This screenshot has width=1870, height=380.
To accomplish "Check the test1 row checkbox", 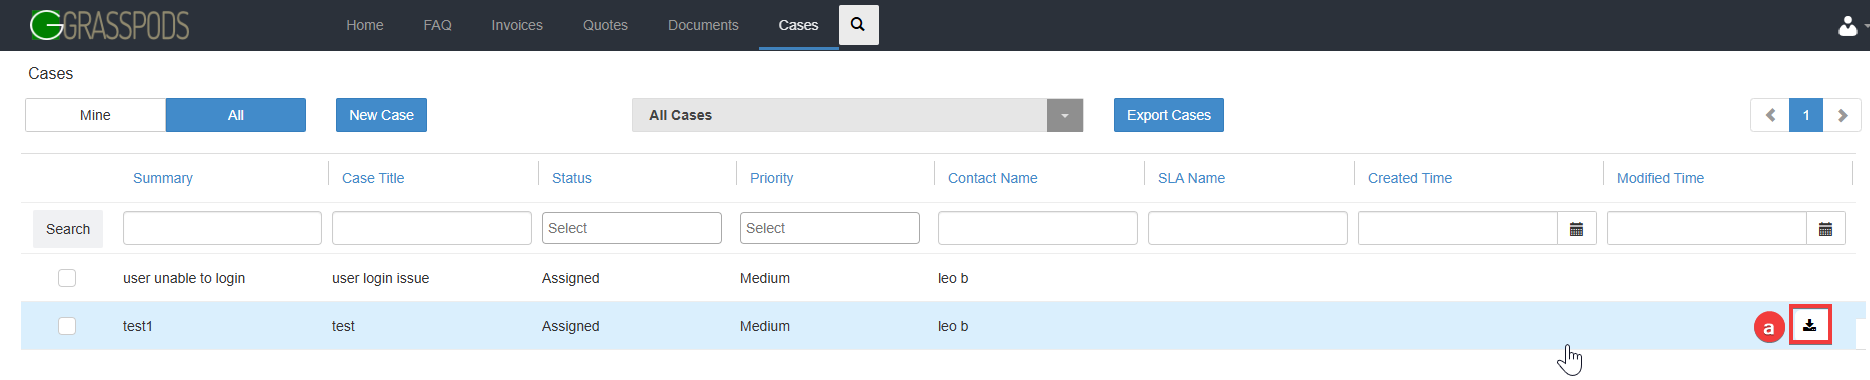I will 67,326.
